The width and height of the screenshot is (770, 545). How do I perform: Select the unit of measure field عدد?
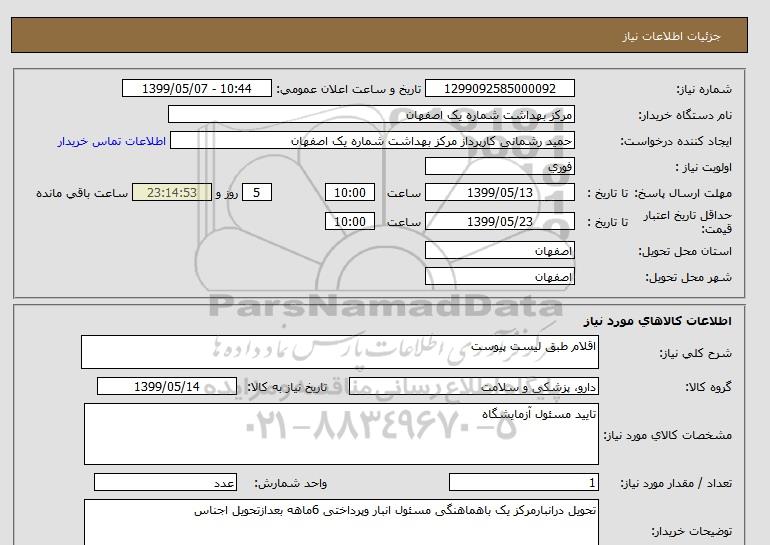pyautogui.click(x=165, y=482)
